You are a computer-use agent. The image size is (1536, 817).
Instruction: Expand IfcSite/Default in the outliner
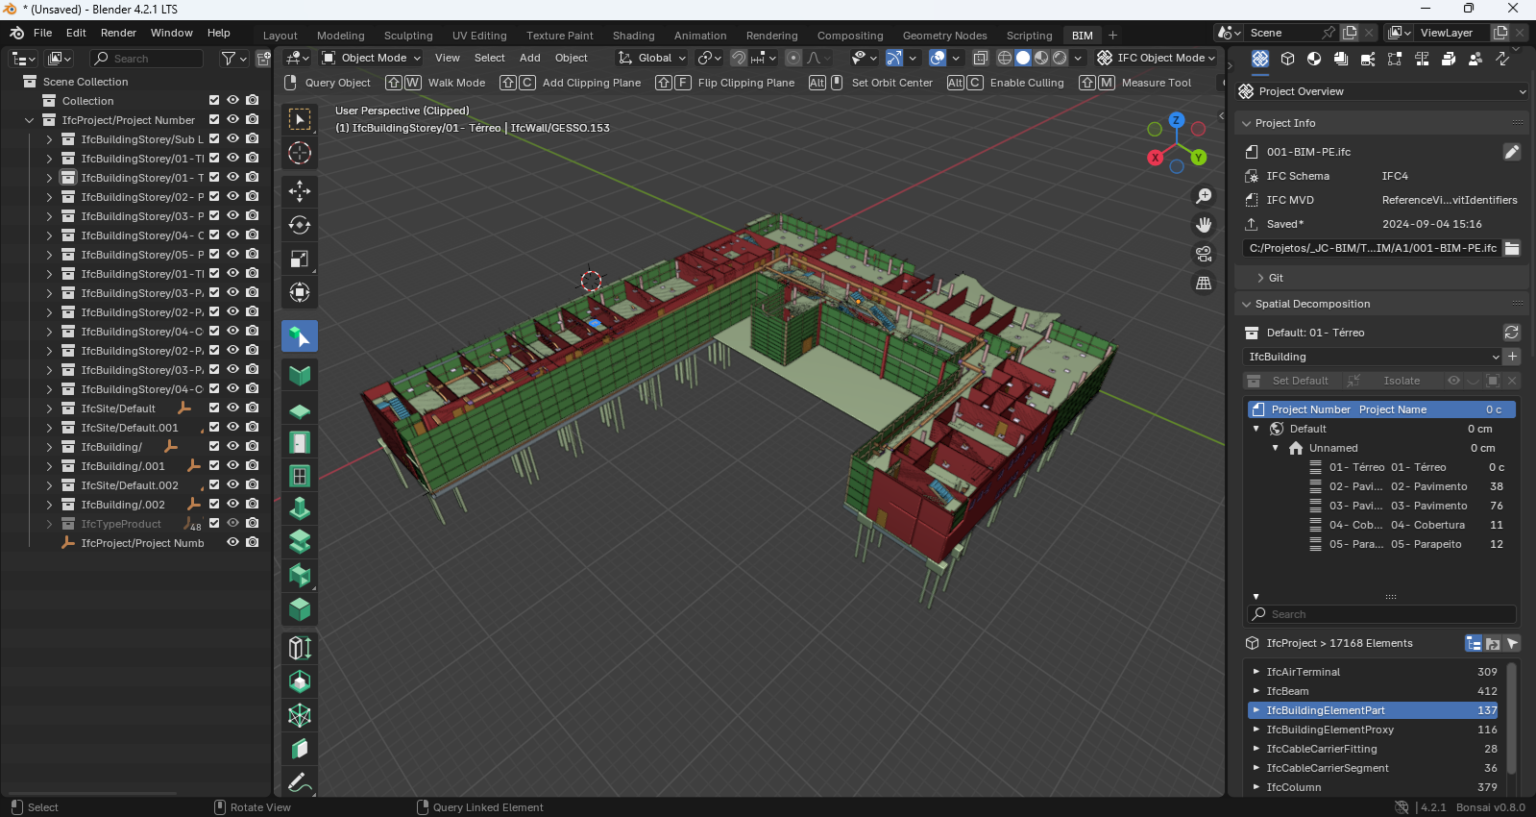(x=47, y=408)
